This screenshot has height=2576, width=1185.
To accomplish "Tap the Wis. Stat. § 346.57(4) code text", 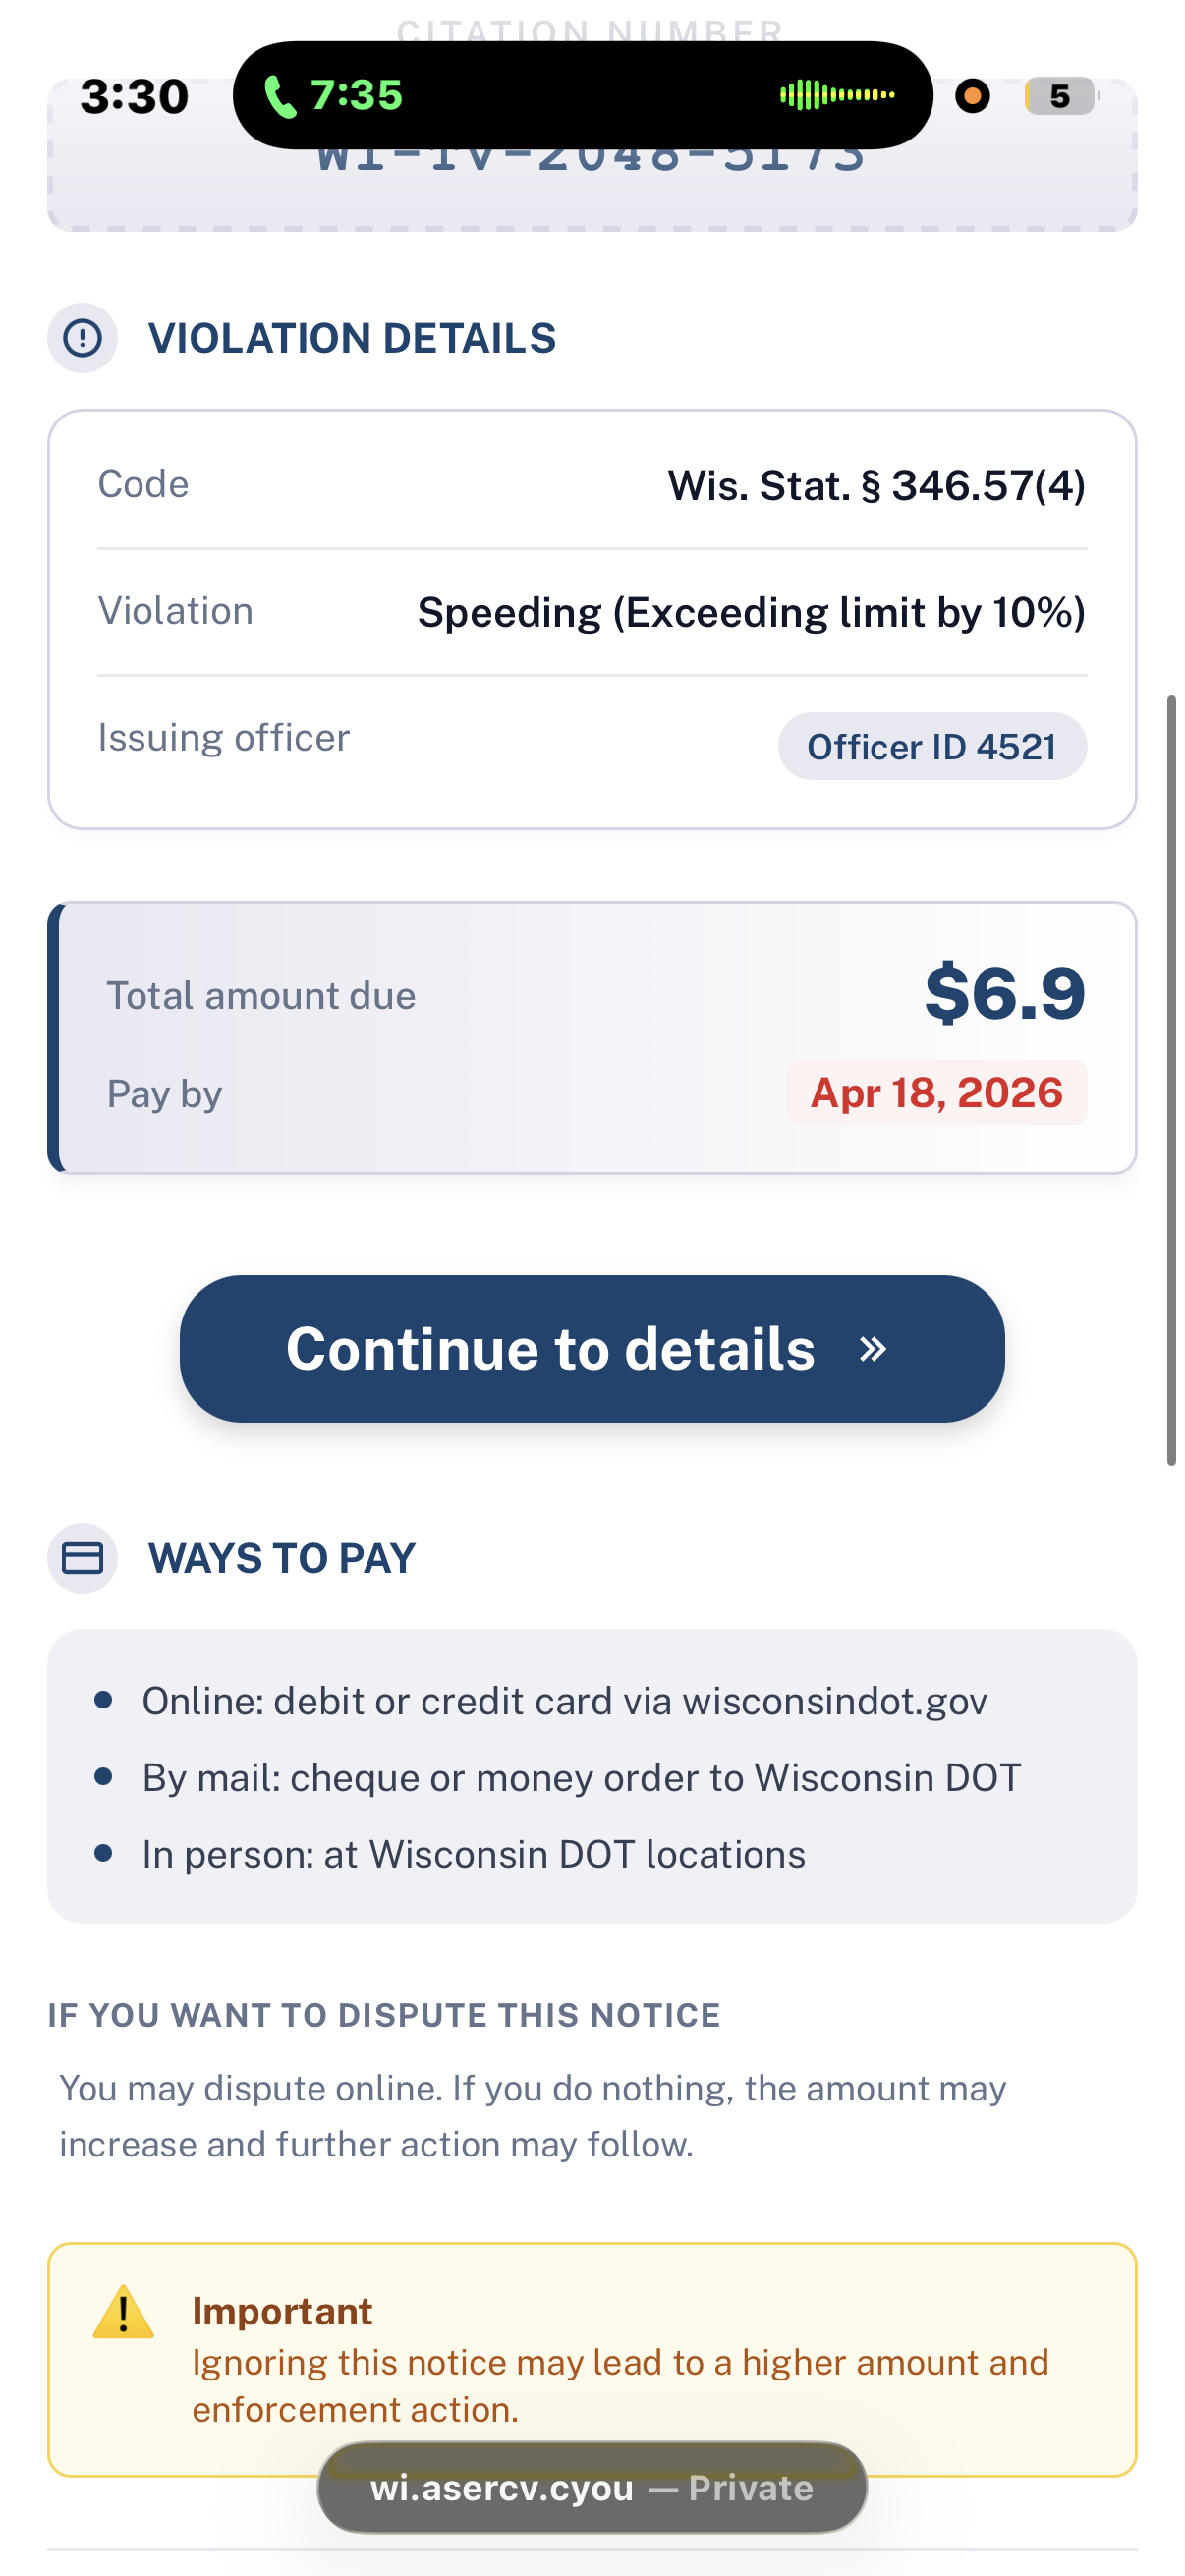I will tap(876, 486).
